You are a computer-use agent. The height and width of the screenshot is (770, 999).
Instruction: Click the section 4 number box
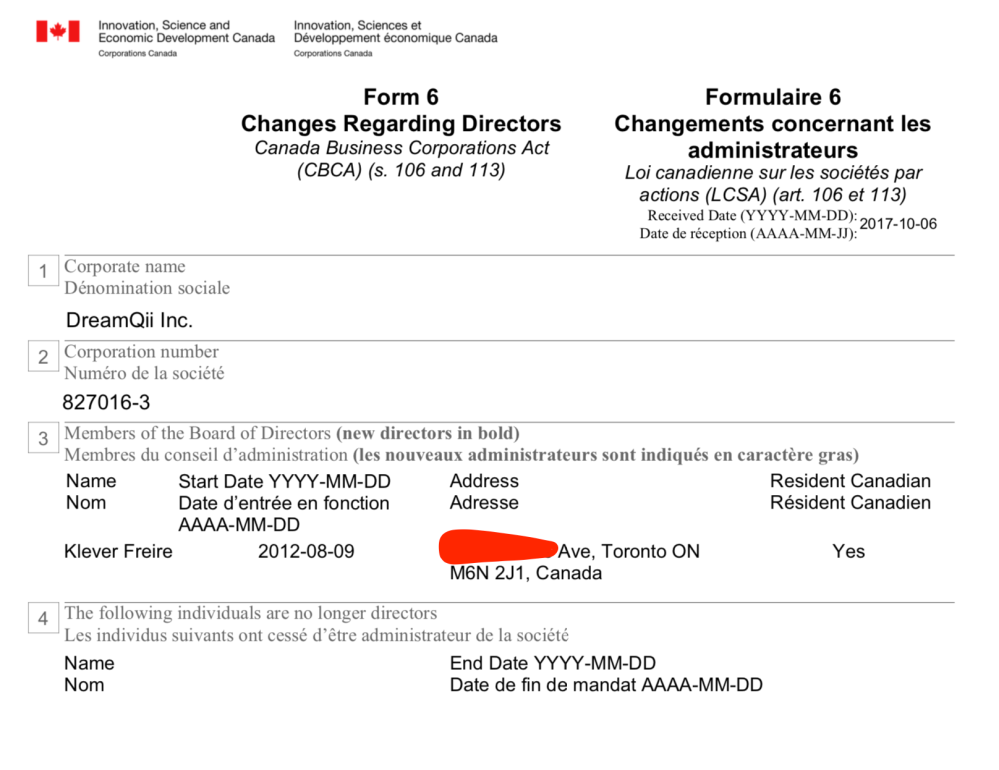pos(43,619)
